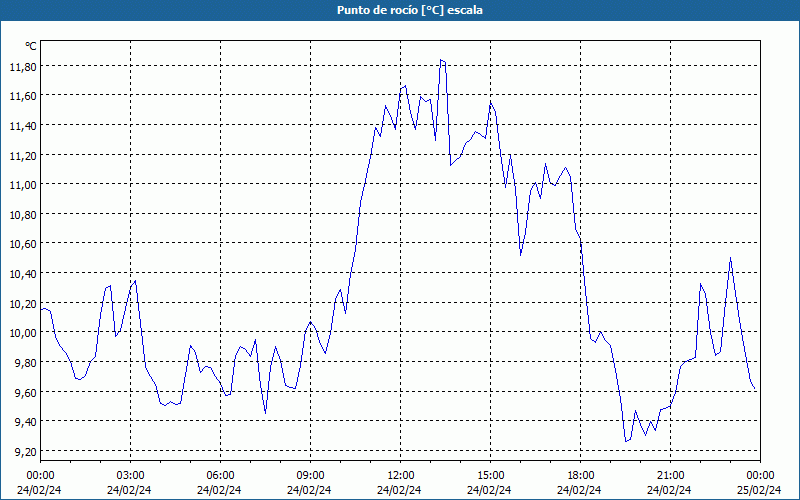Click the 10,20 y-axis label

(x=23, y=303)
